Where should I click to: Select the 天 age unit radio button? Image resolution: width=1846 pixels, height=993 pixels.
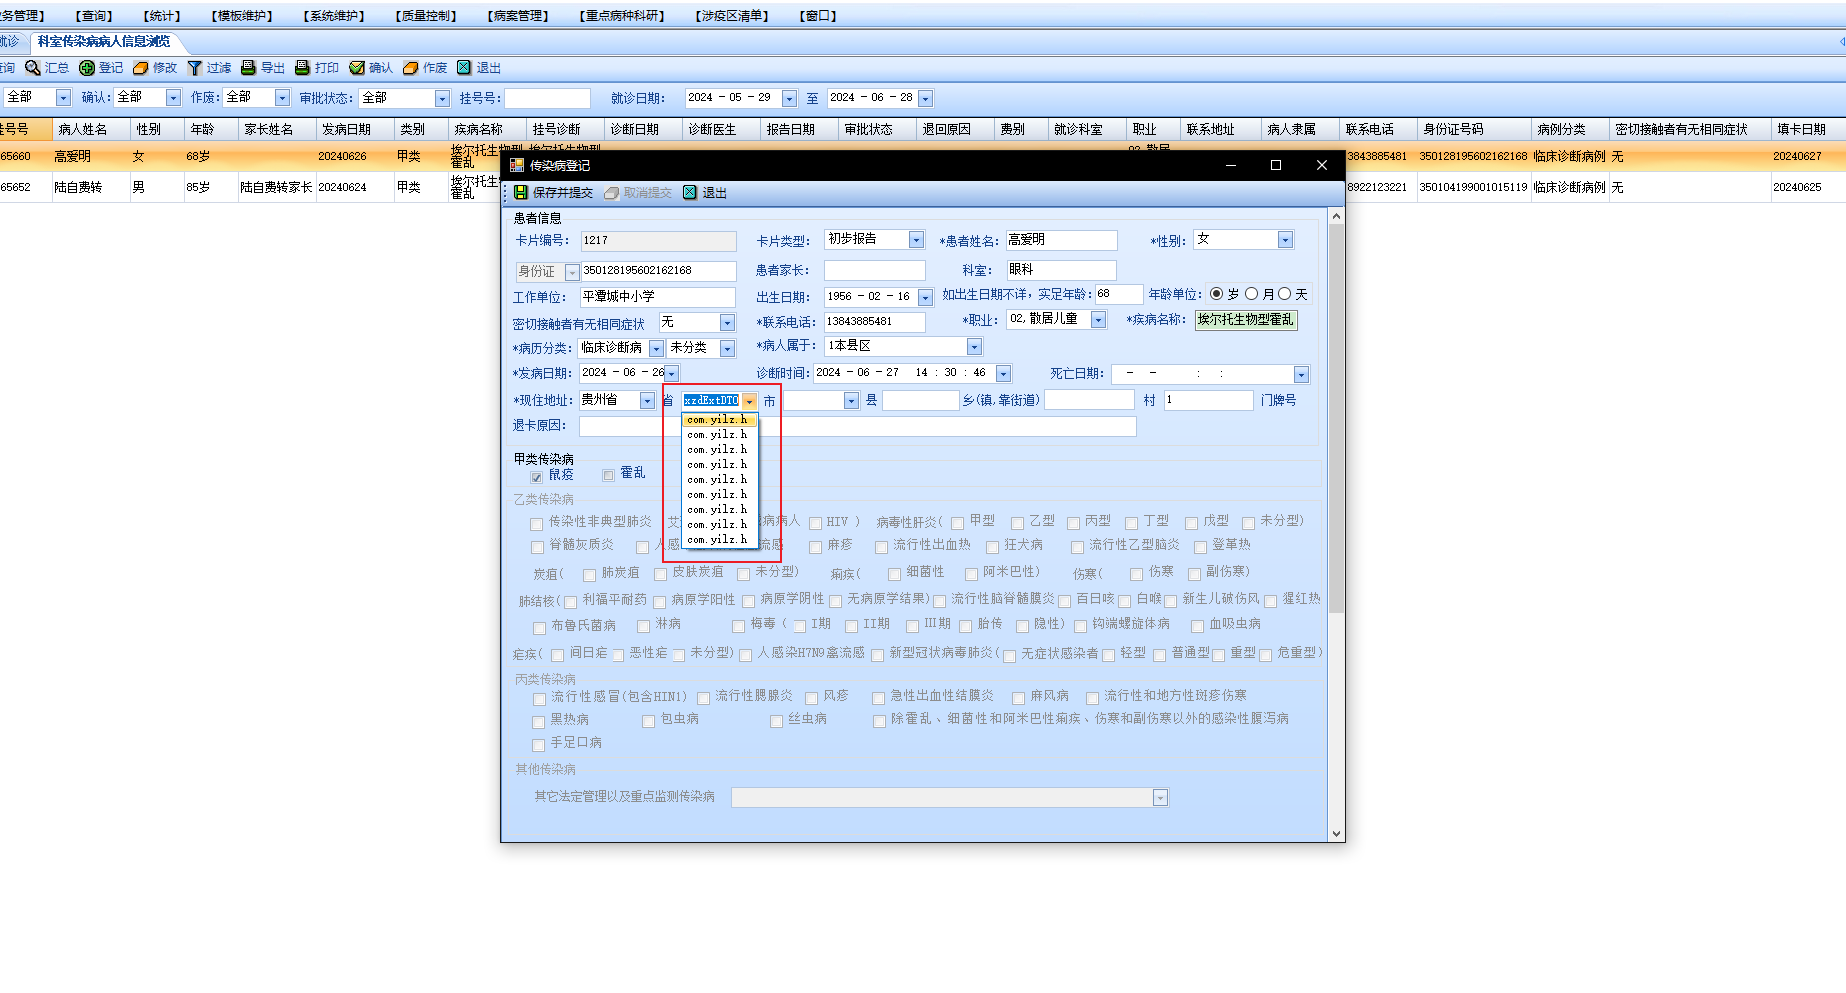1284,294
